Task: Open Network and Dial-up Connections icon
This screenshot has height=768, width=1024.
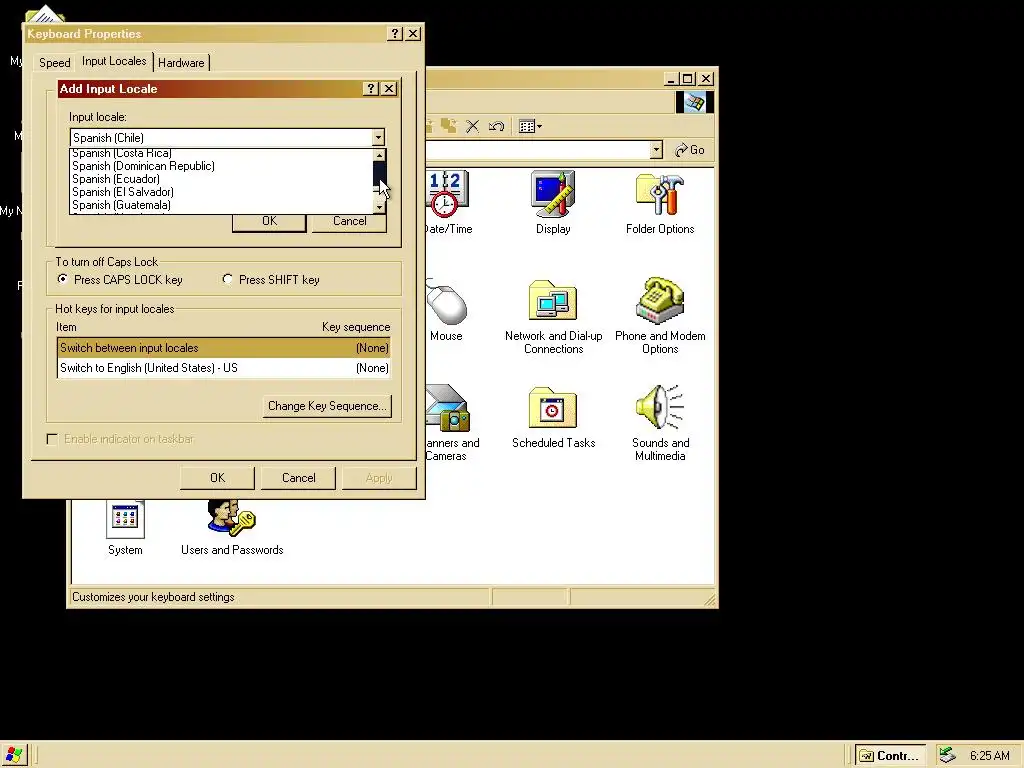Action: point(553,300)
